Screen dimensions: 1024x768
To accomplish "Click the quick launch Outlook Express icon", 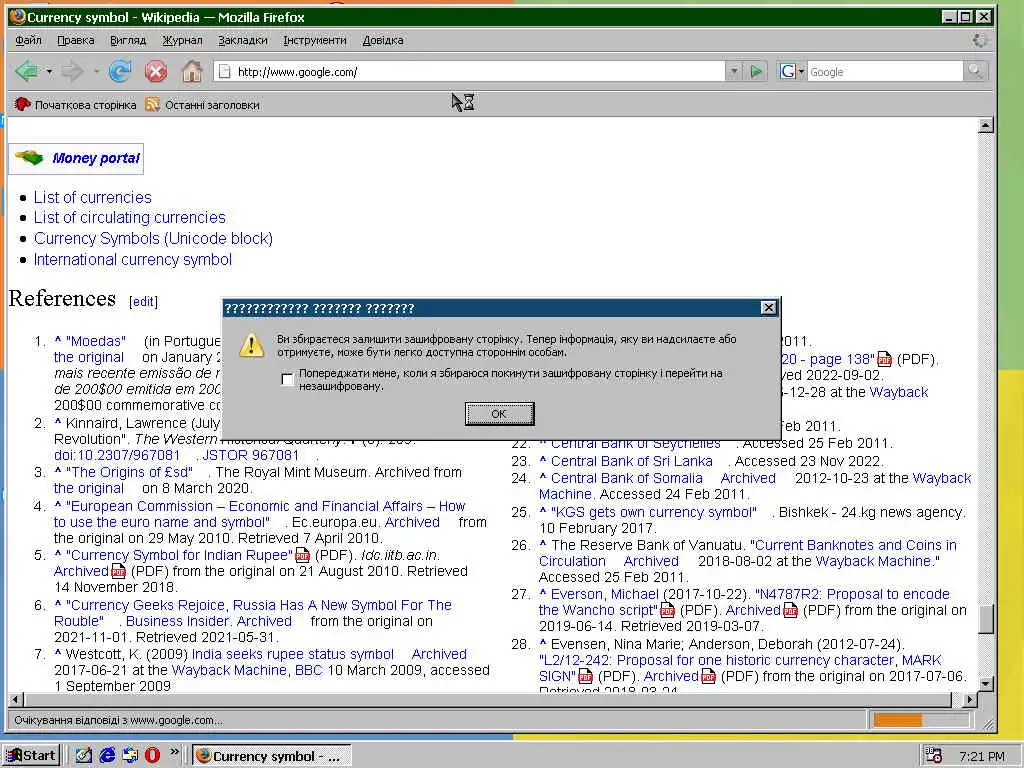I will pyautogui.click(x=130, y=756).
